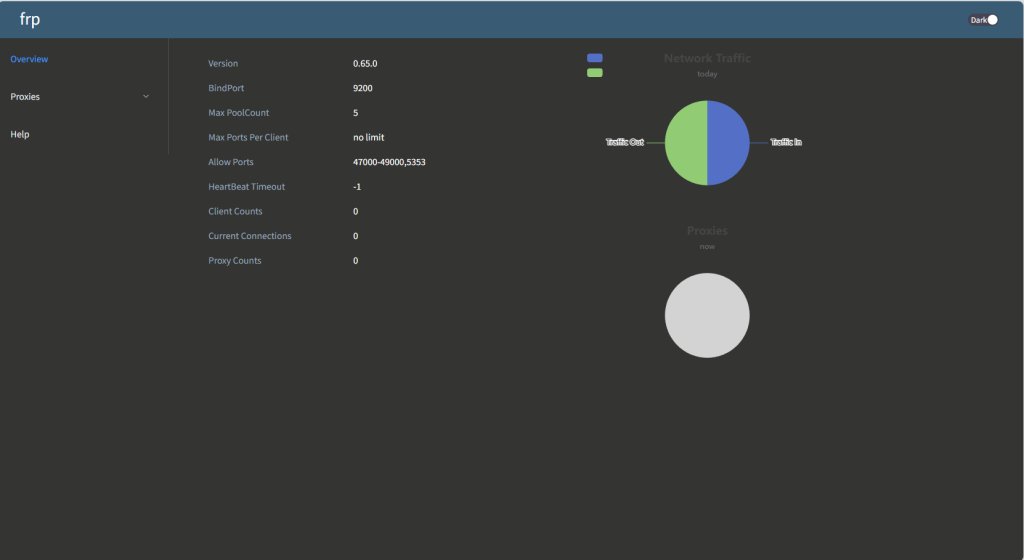1024x560 pixels.
Task: Click the Version value 0.65.0
Action: 365,64
